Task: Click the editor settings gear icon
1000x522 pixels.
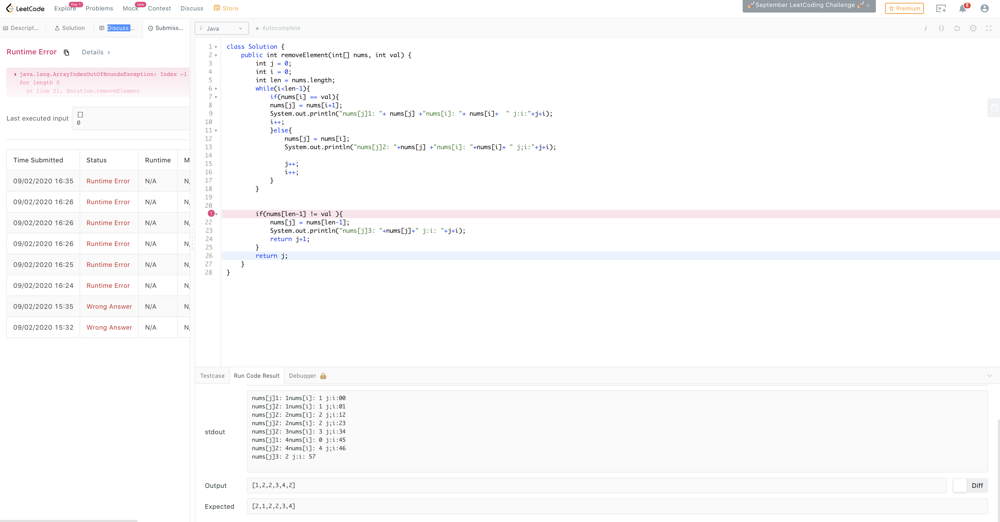Action: pos(973,28)
